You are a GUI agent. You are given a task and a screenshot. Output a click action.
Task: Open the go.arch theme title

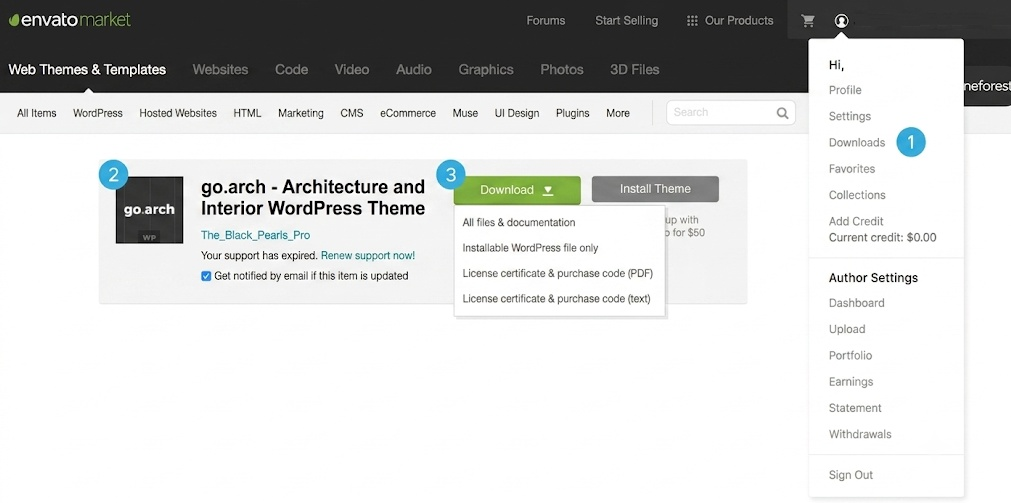point(313,197)
